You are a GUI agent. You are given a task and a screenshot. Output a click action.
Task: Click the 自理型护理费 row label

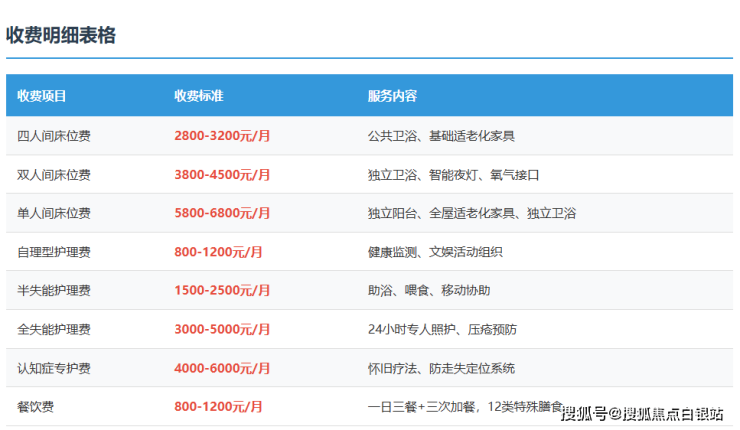tap(54, 252)
